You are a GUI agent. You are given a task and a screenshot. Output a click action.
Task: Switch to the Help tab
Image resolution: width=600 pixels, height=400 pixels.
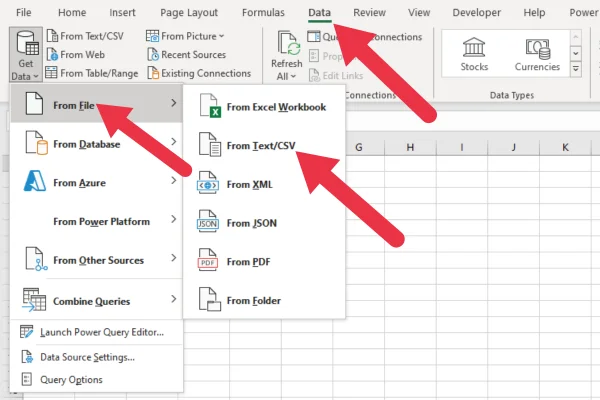click(x=534, y=13)
